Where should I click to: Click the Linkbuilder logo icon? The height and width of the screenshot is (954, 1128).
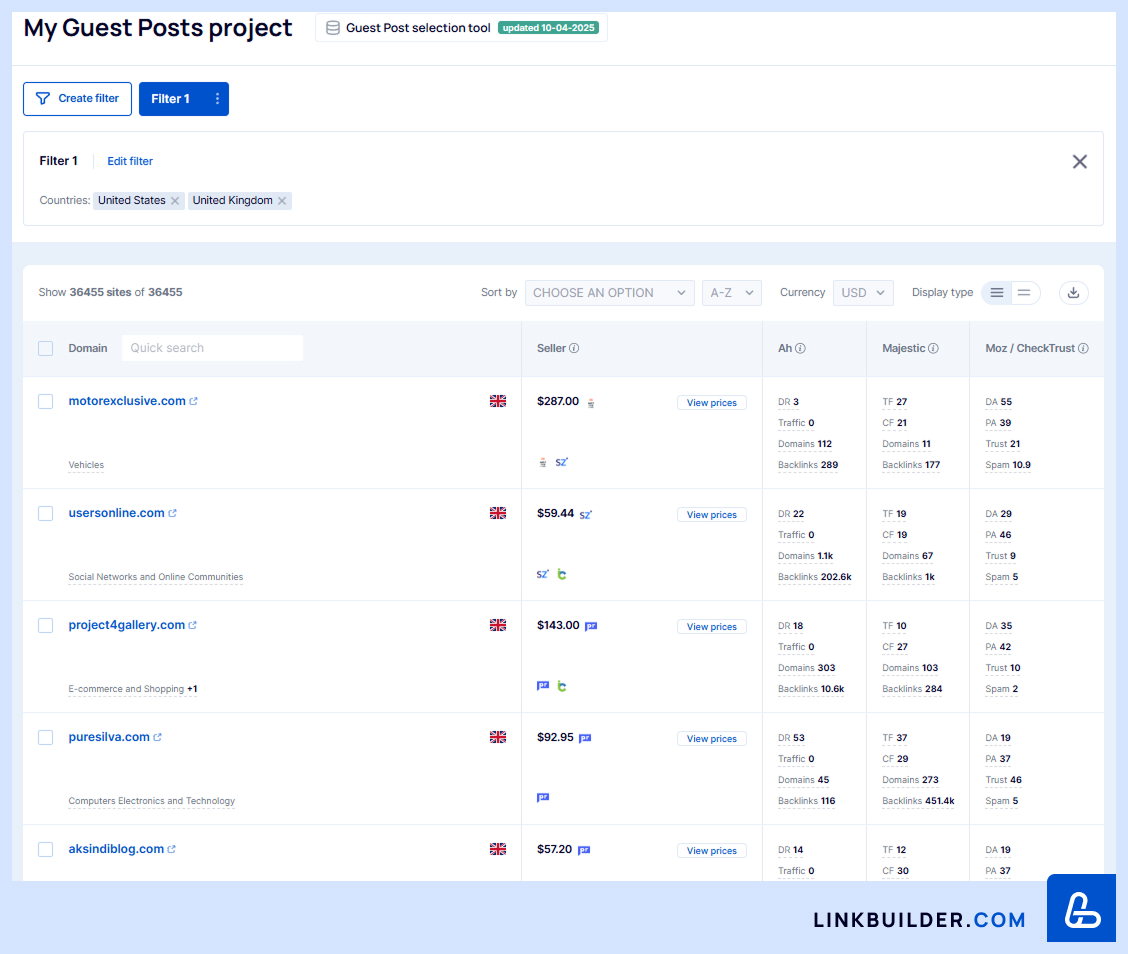pos(1081,909)
